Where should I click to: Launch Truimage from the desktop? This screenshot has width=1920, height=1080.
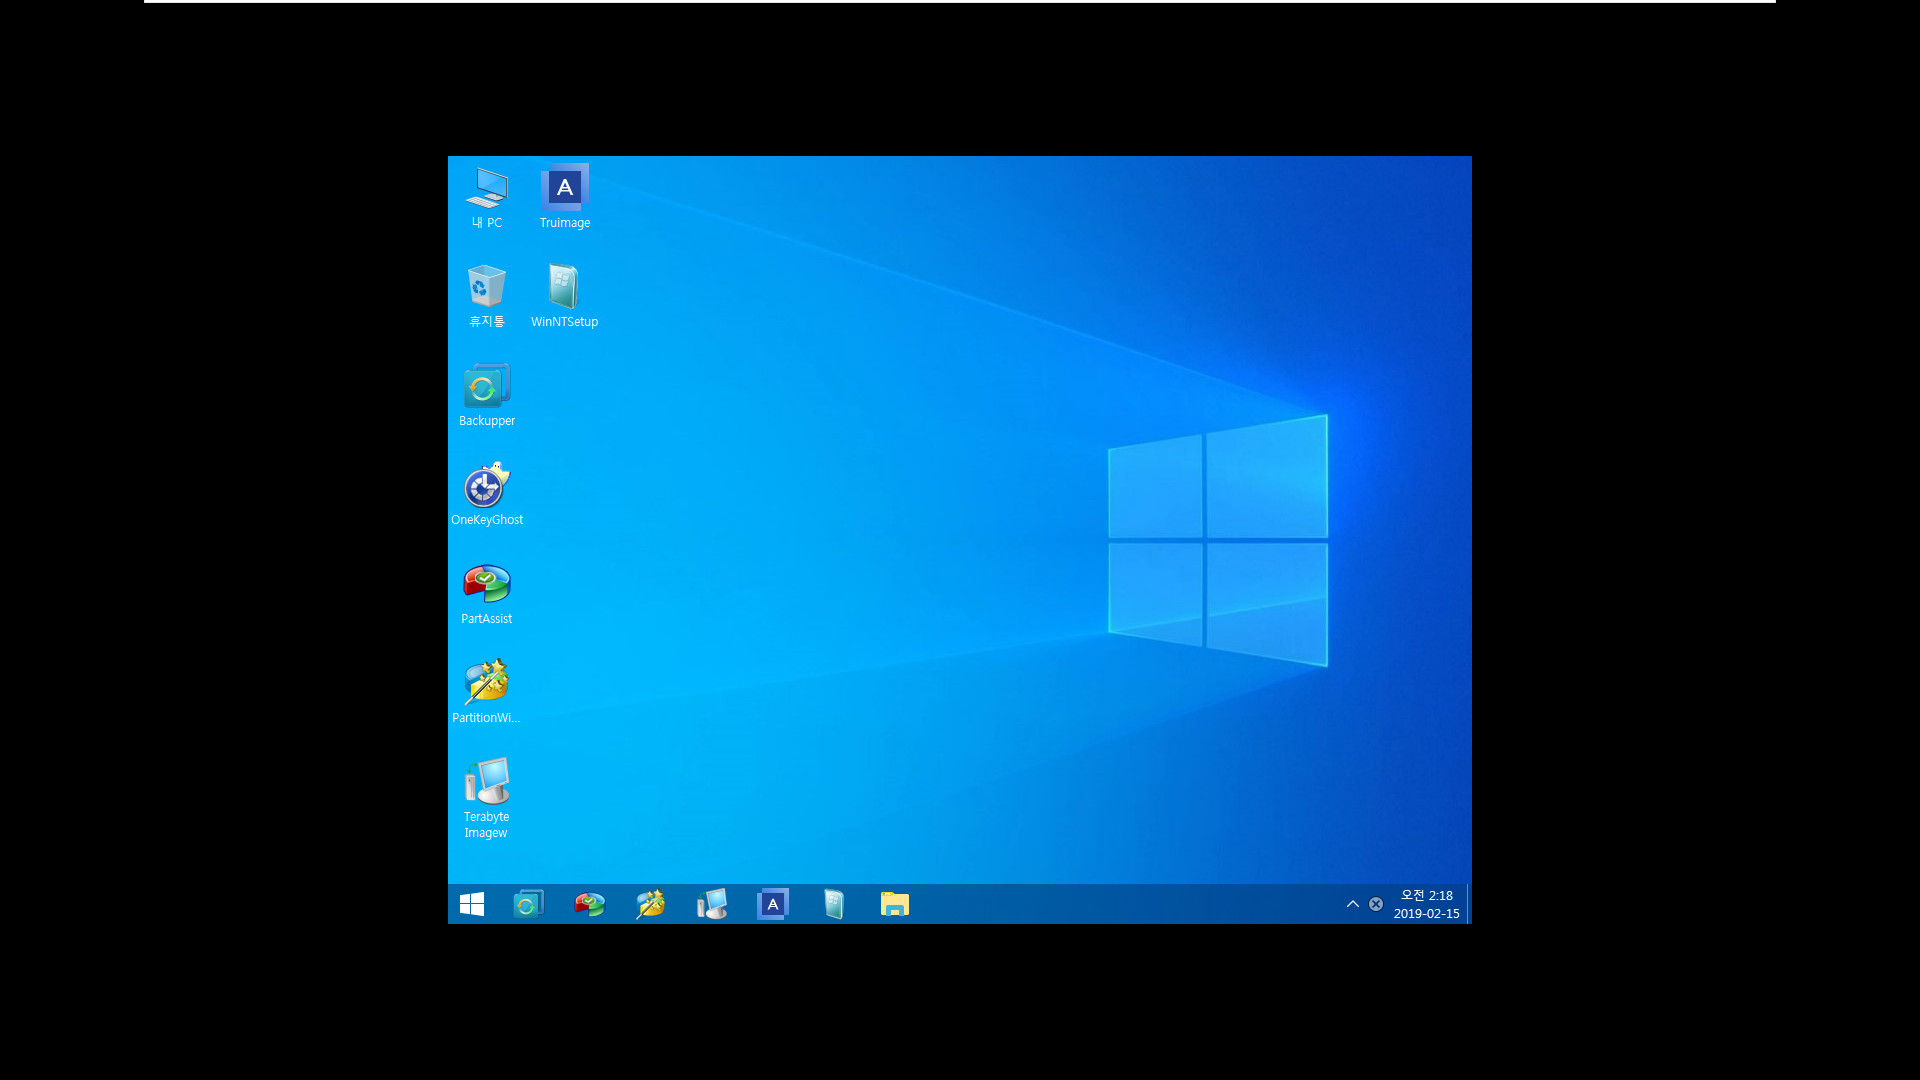click(x=565, y=198)
